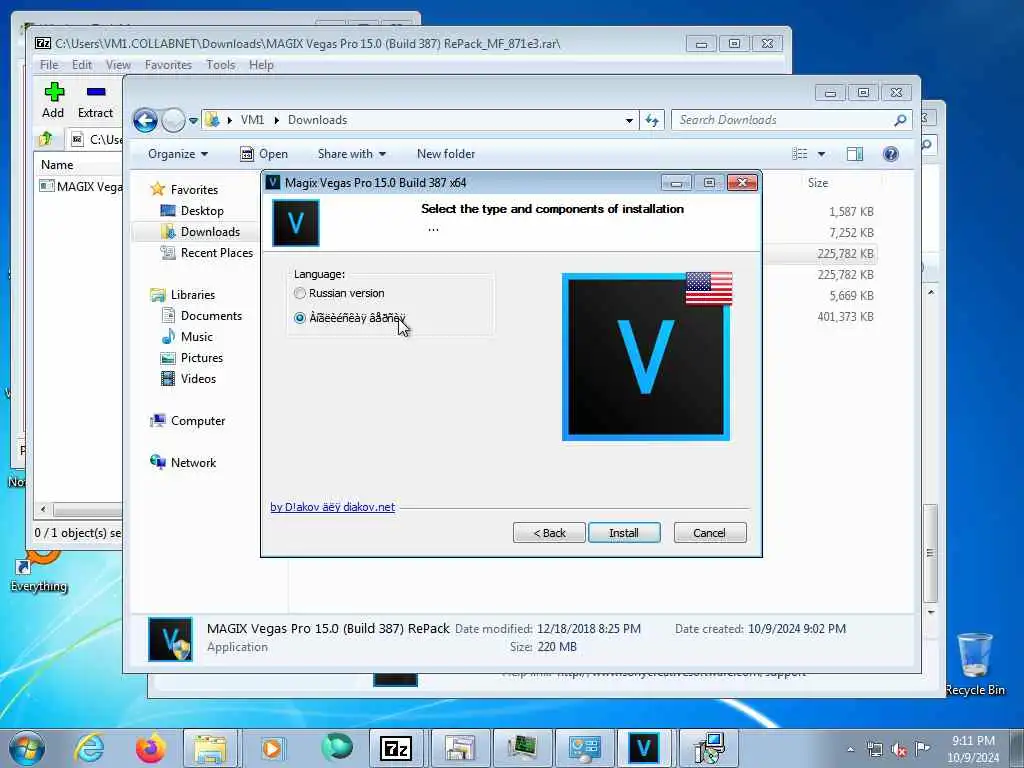Open the Favorites menu in 7-Zip

coord(168,65)
